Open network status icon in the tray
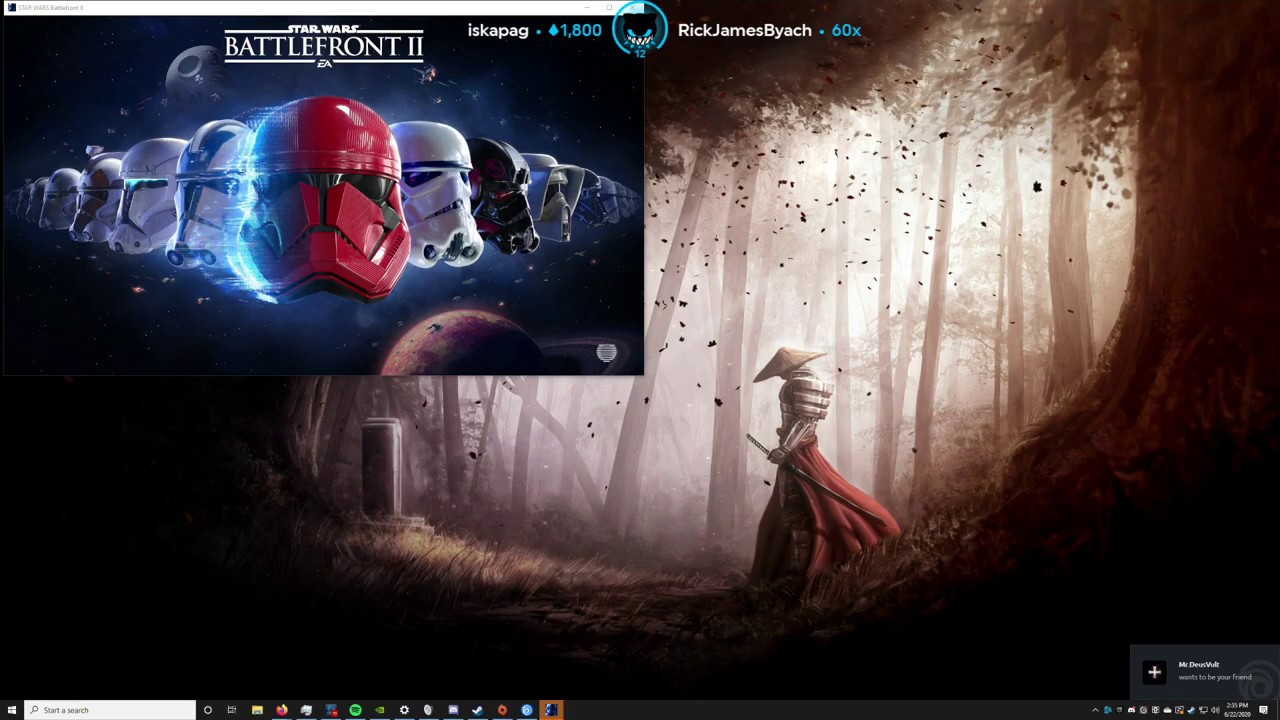The image size is (1280, 720). click(x=1203, y=710)
